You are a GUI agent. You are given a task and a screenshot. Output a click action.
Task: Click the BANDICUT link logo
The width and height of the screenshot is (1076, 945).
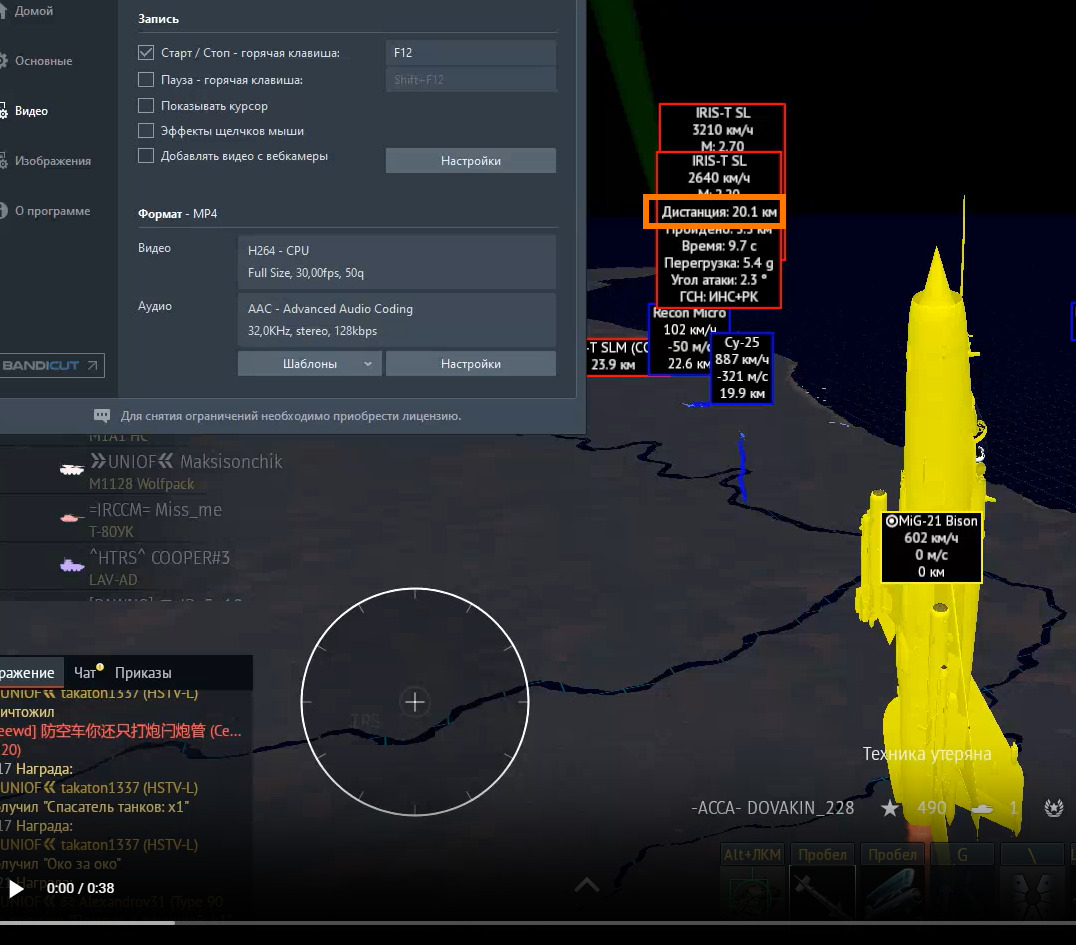coord(50,366)
